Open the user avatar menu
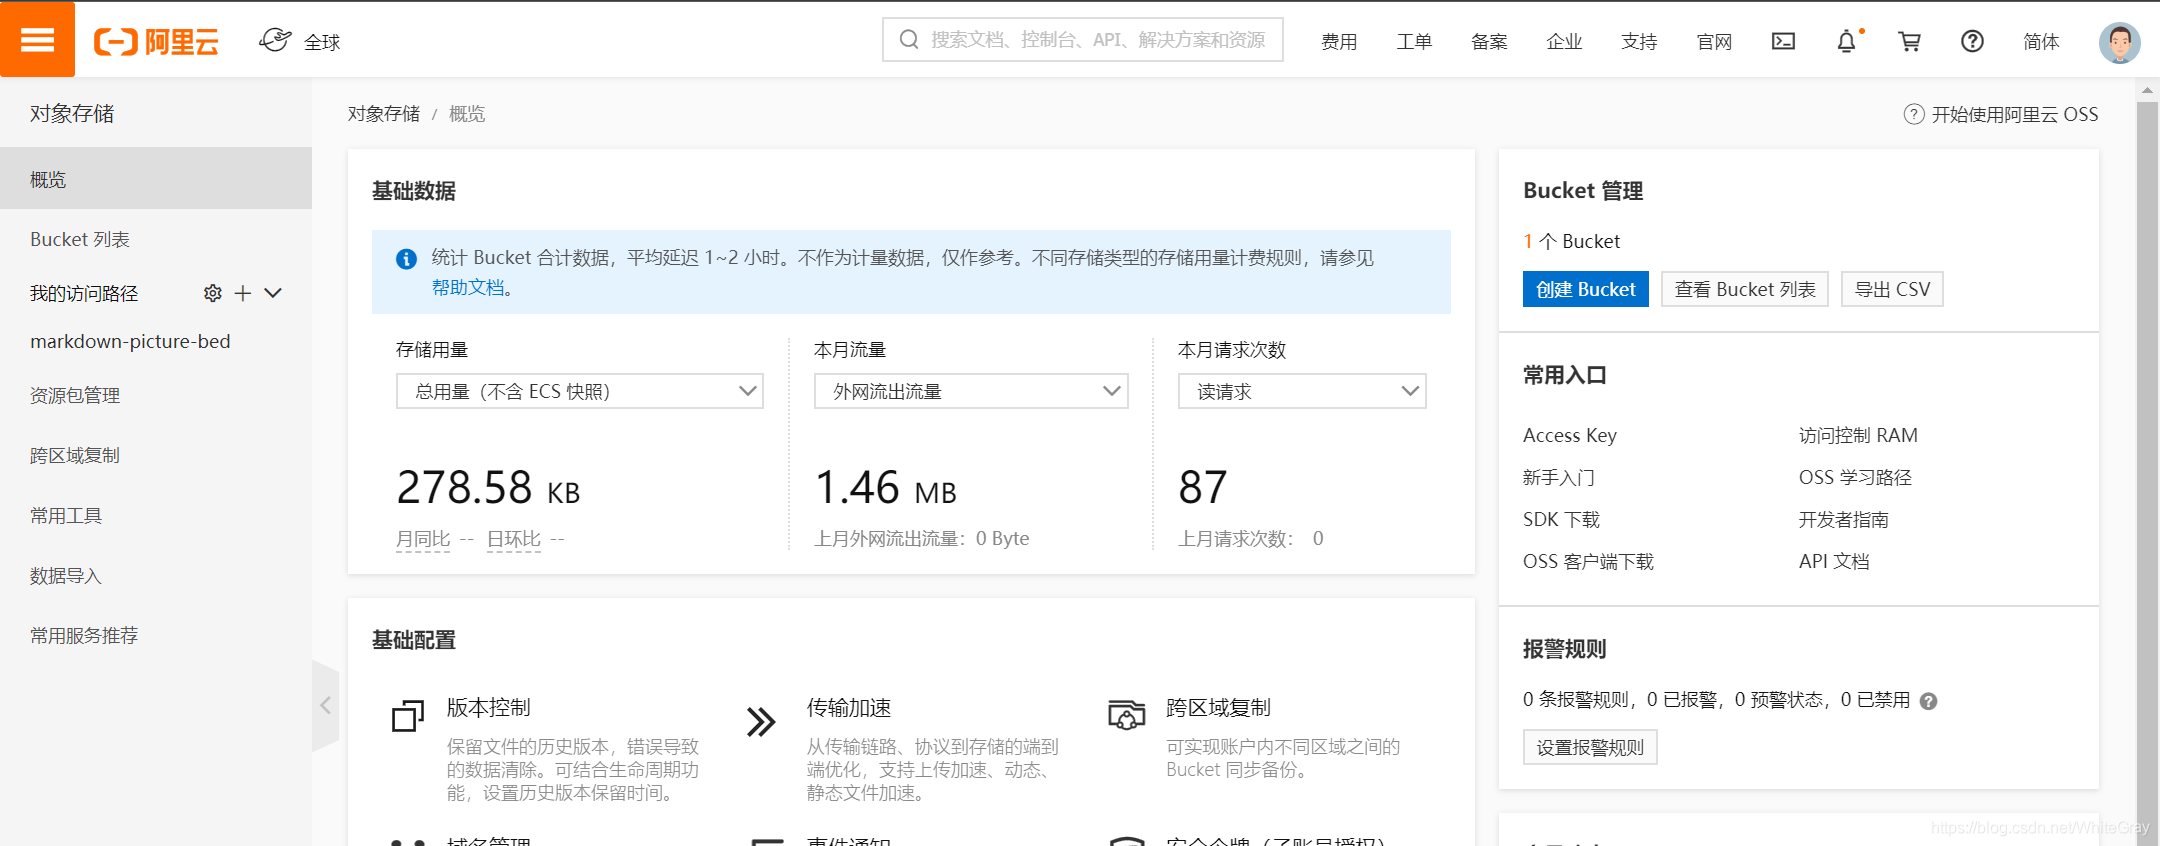This screenshot has height=846, width=2160. pos(2119,42)
